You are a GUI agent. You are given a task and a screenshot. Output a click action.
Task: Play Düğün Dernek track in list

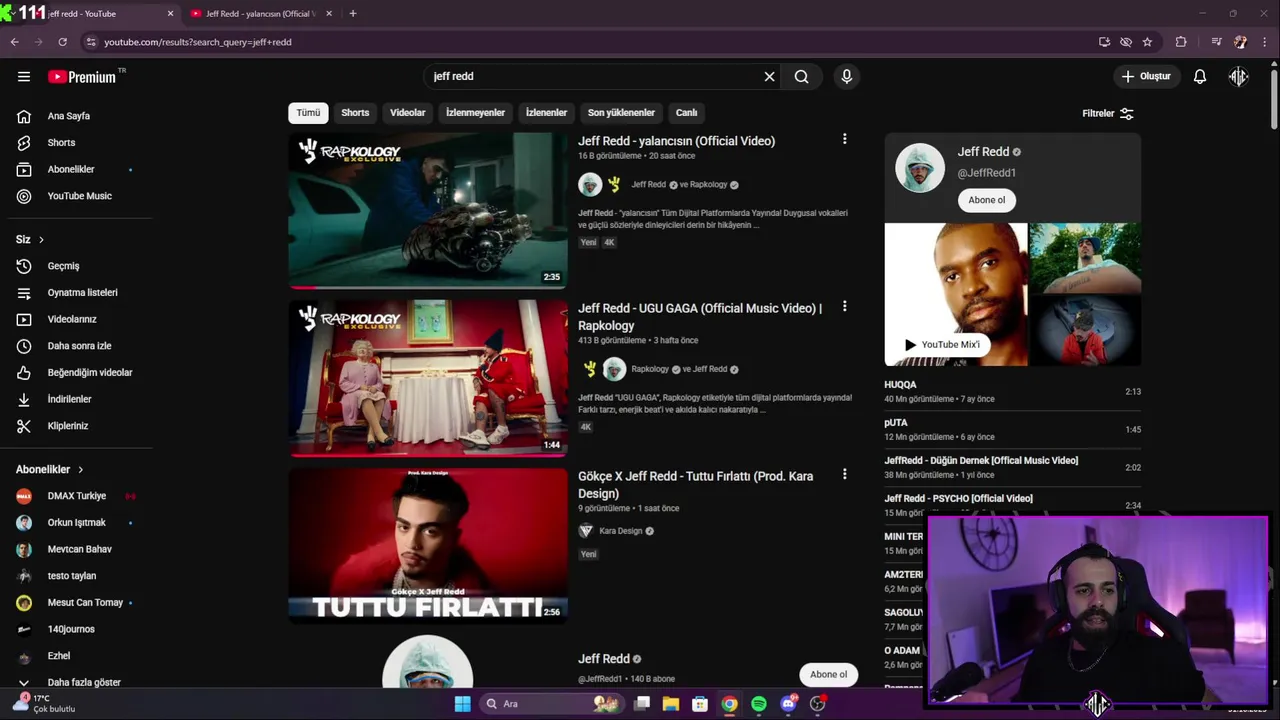(x=1012, y=467)
